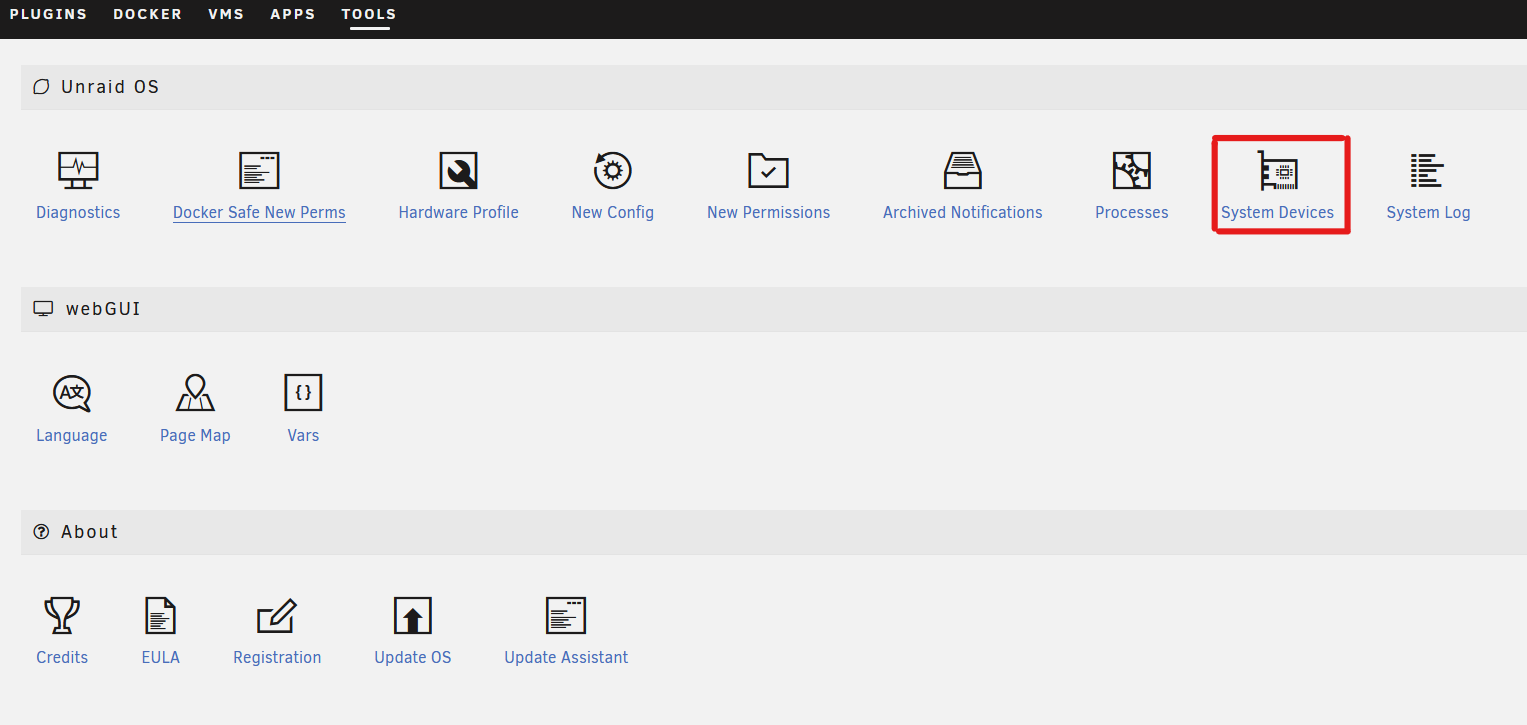Switch to the Plugins tab
The width and height of the screenshot is (1527, 725).
click(x=48, y=14)
